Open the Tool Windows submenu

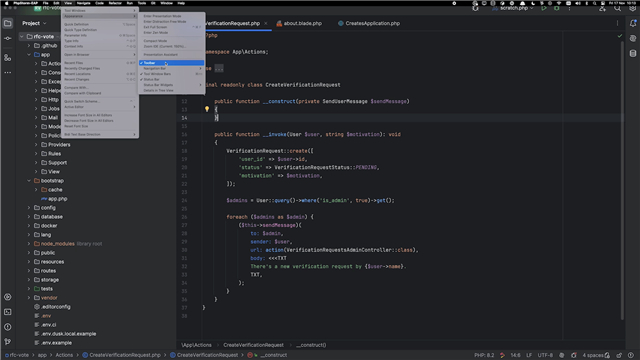[100, 11]
